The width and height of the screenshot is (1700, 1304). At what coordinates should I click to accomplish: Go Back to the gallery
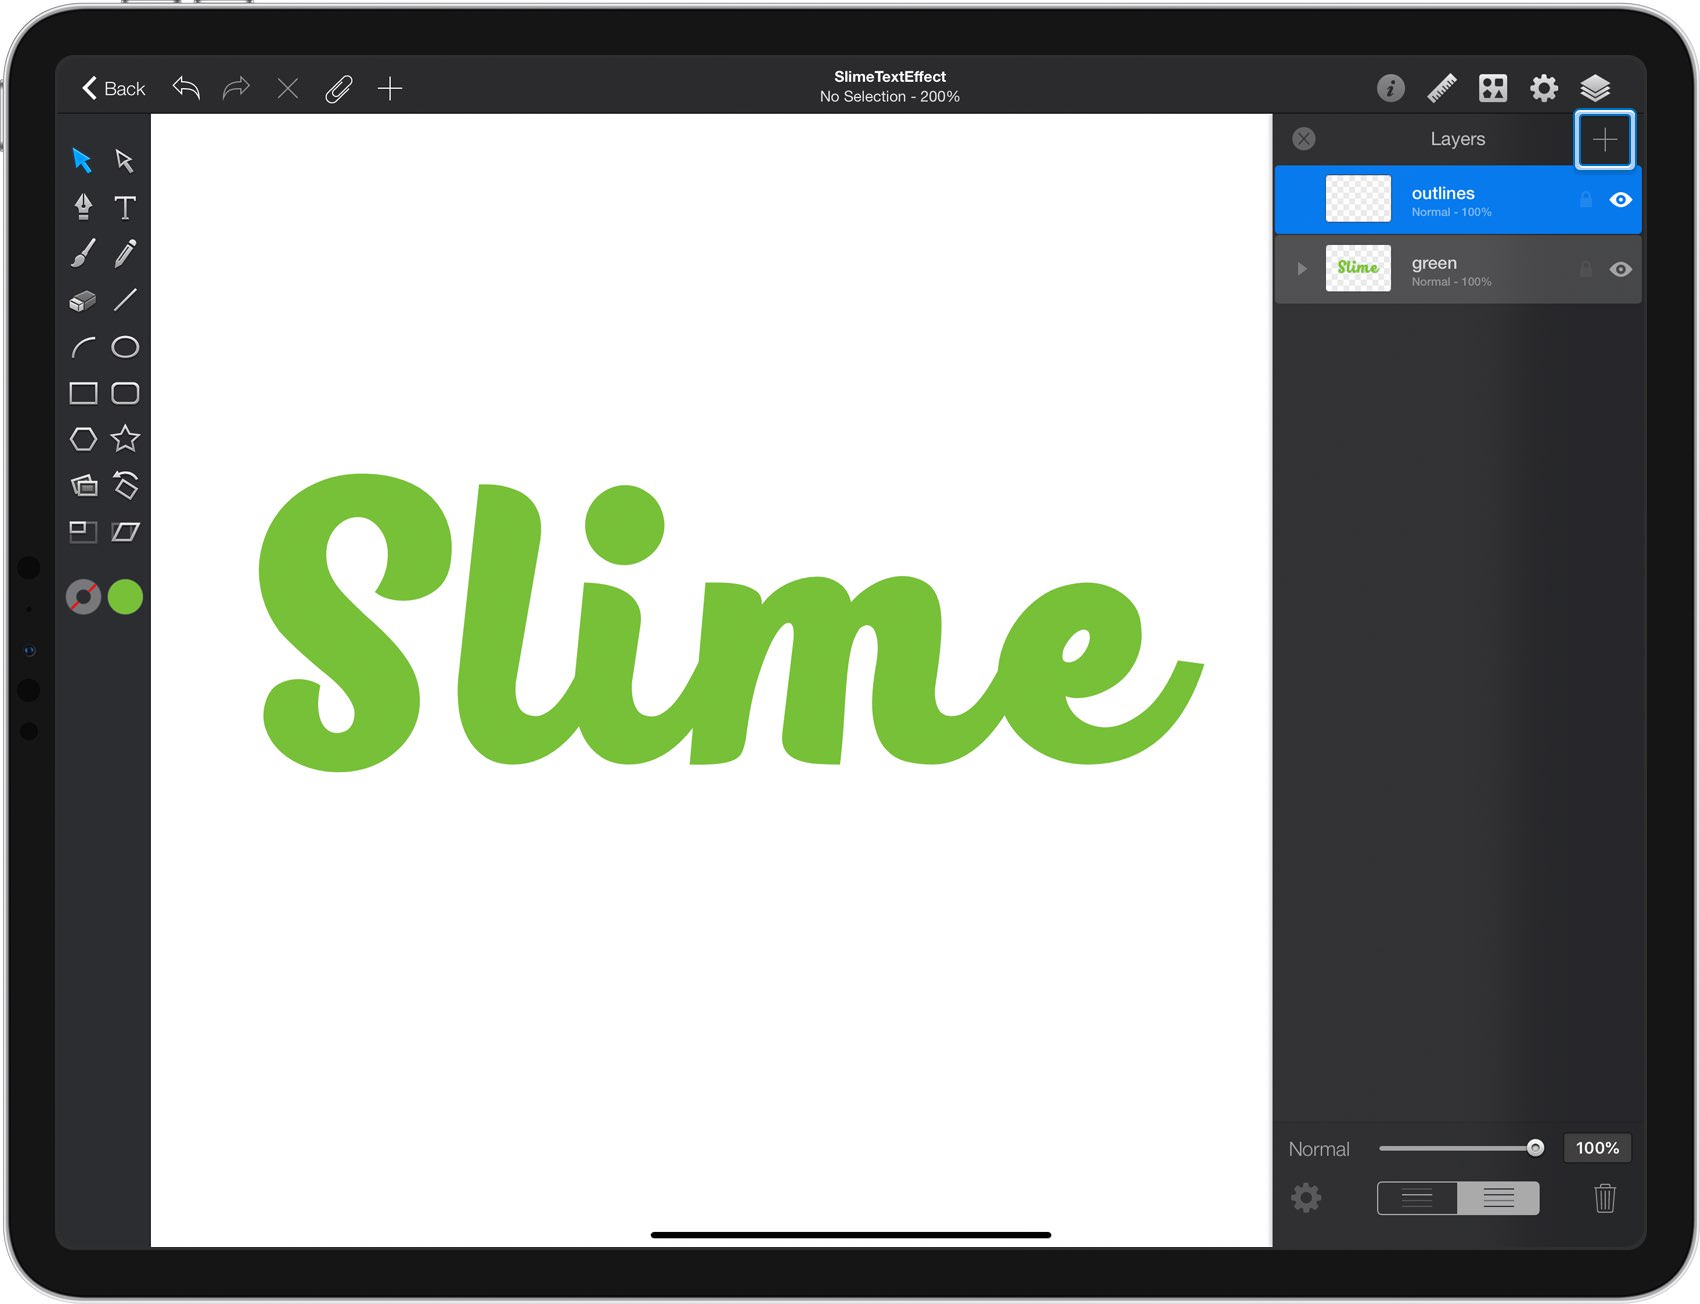click(x=113, y=88)
